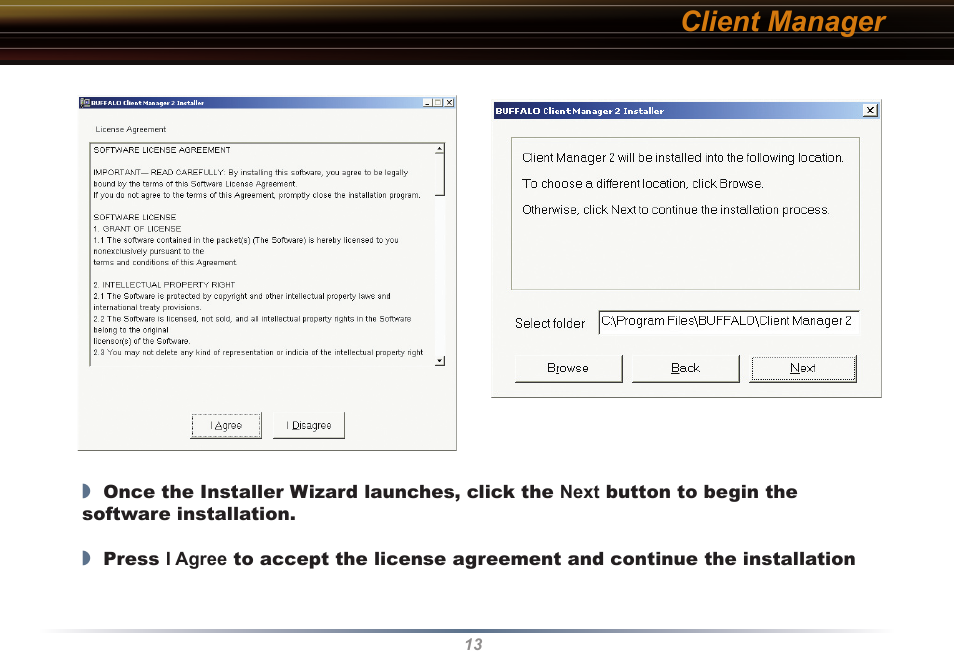Click the 'Client Manager' page header title
This screenshot has width=954, height=661.
[783, 22]
